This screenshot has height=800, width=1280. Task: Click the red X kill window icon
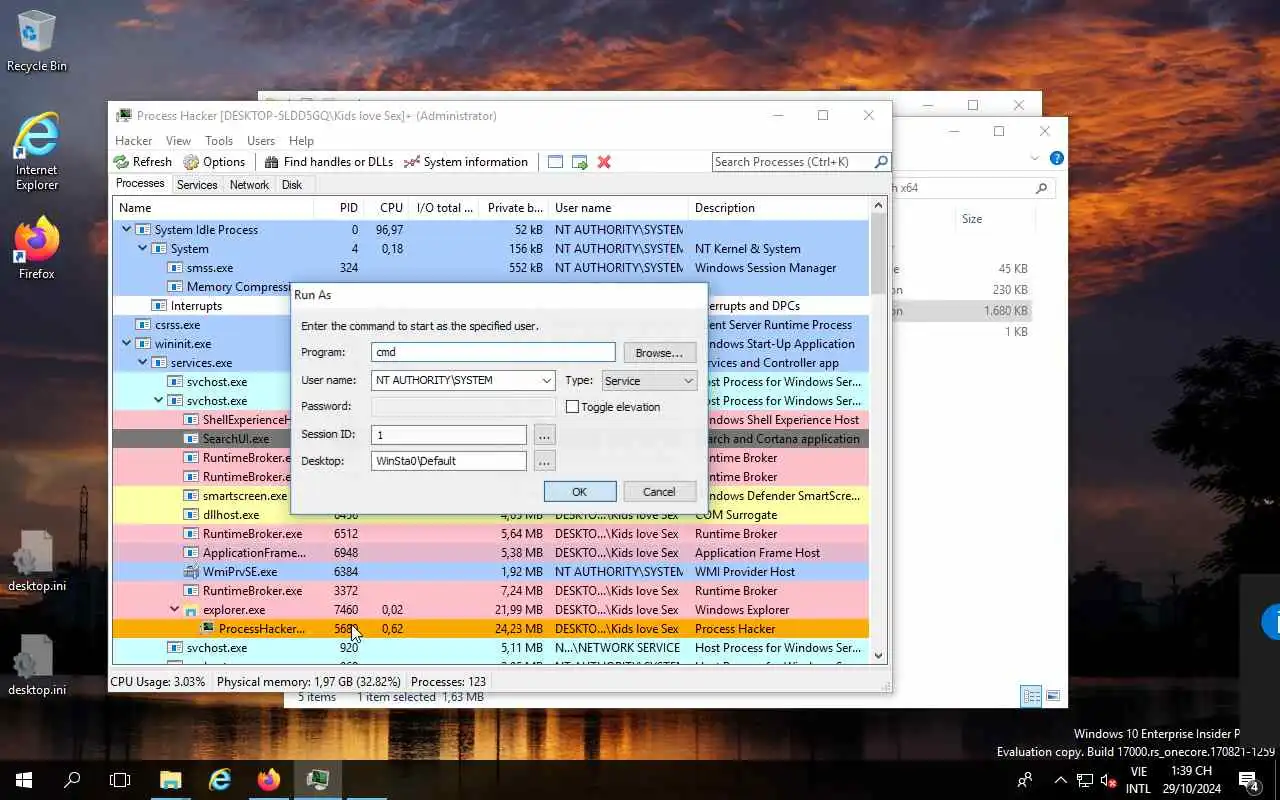[x=604, y=162]
